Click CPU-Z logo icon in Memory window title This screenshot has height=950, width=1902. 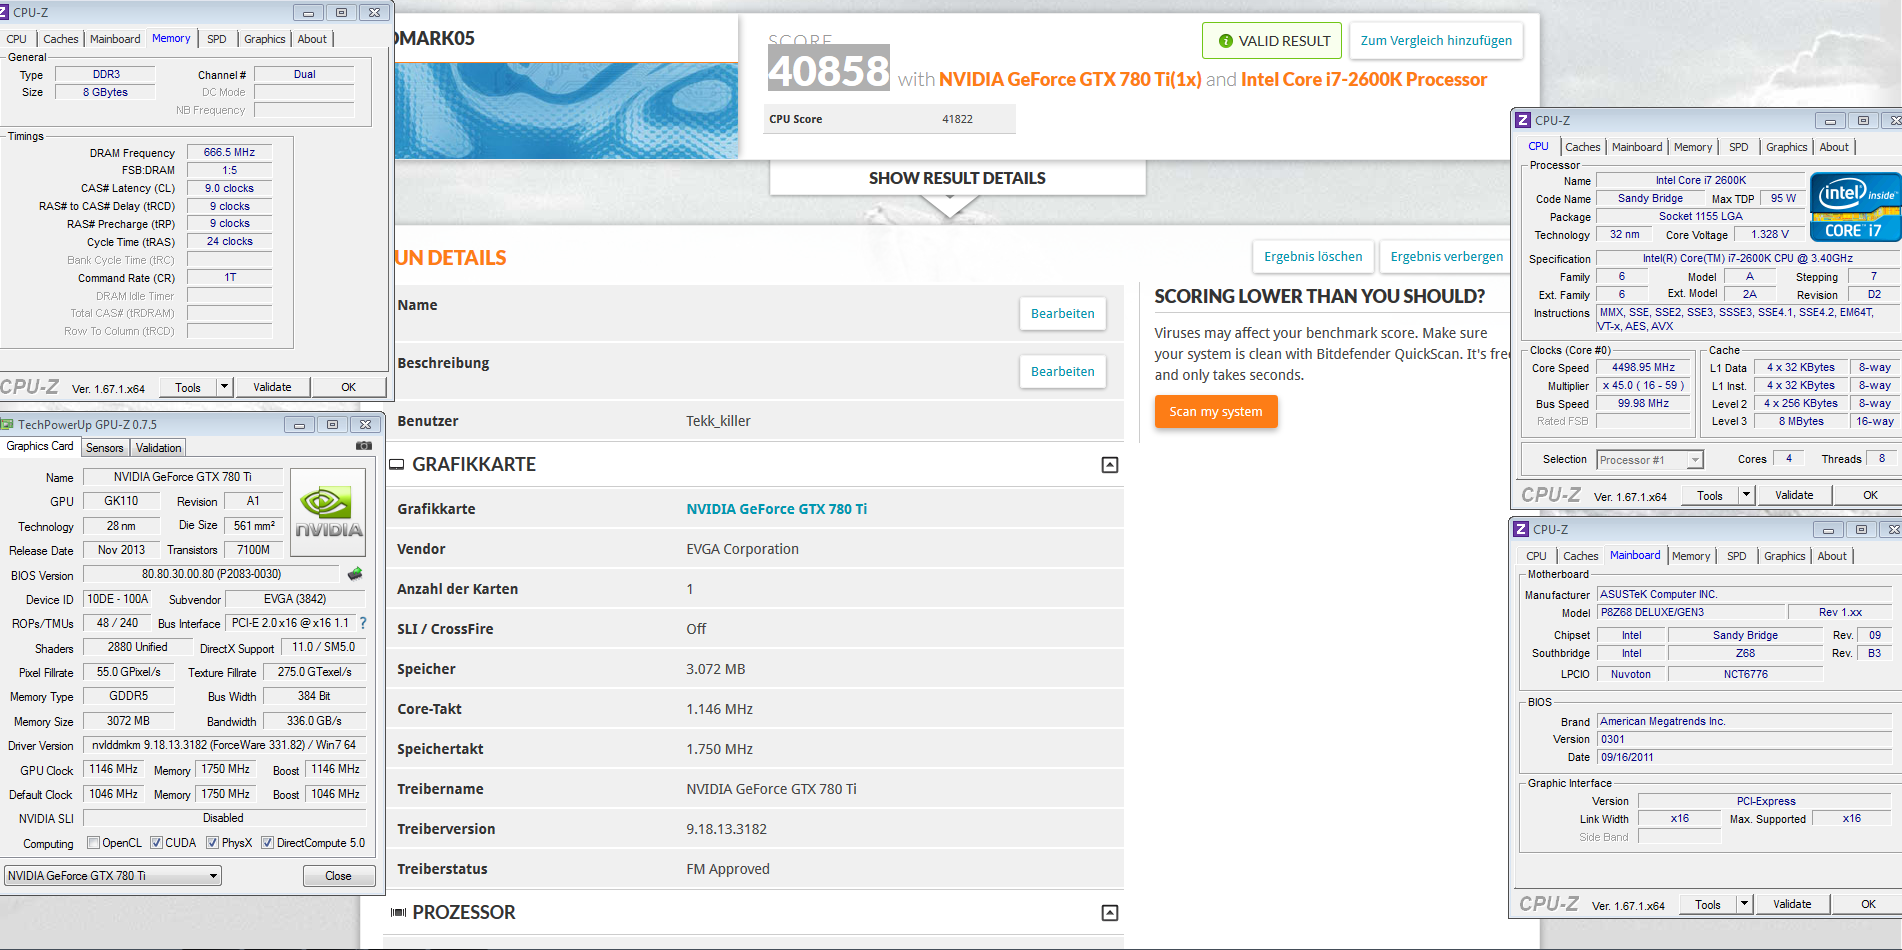click(x=4, y=12)
